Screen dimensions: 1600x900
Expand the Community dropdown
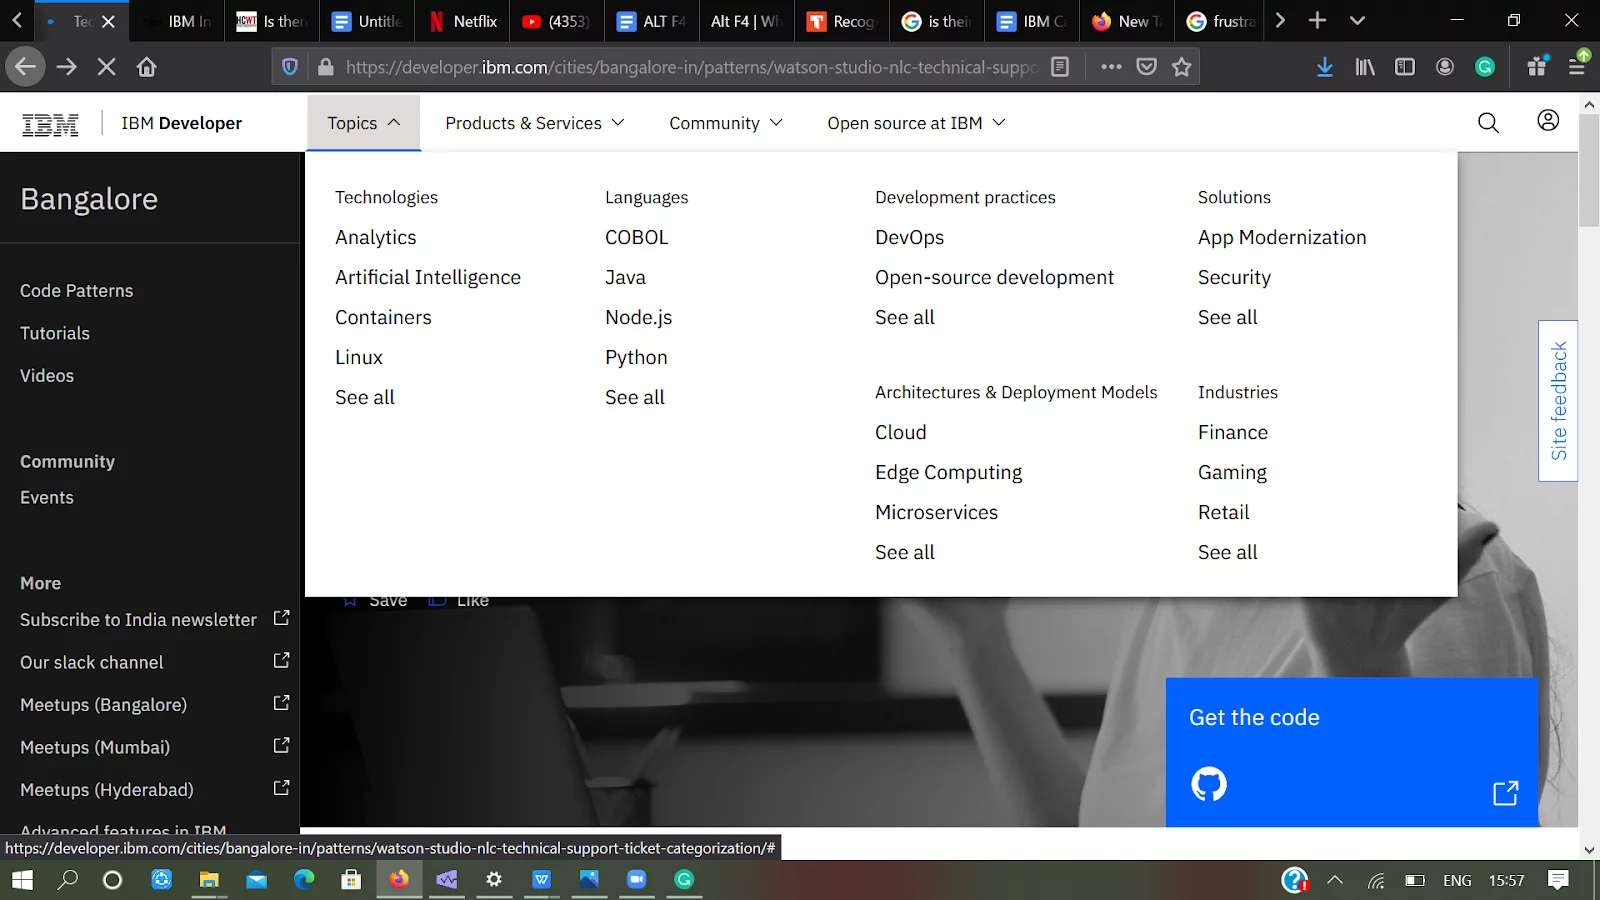click(726, 123)
